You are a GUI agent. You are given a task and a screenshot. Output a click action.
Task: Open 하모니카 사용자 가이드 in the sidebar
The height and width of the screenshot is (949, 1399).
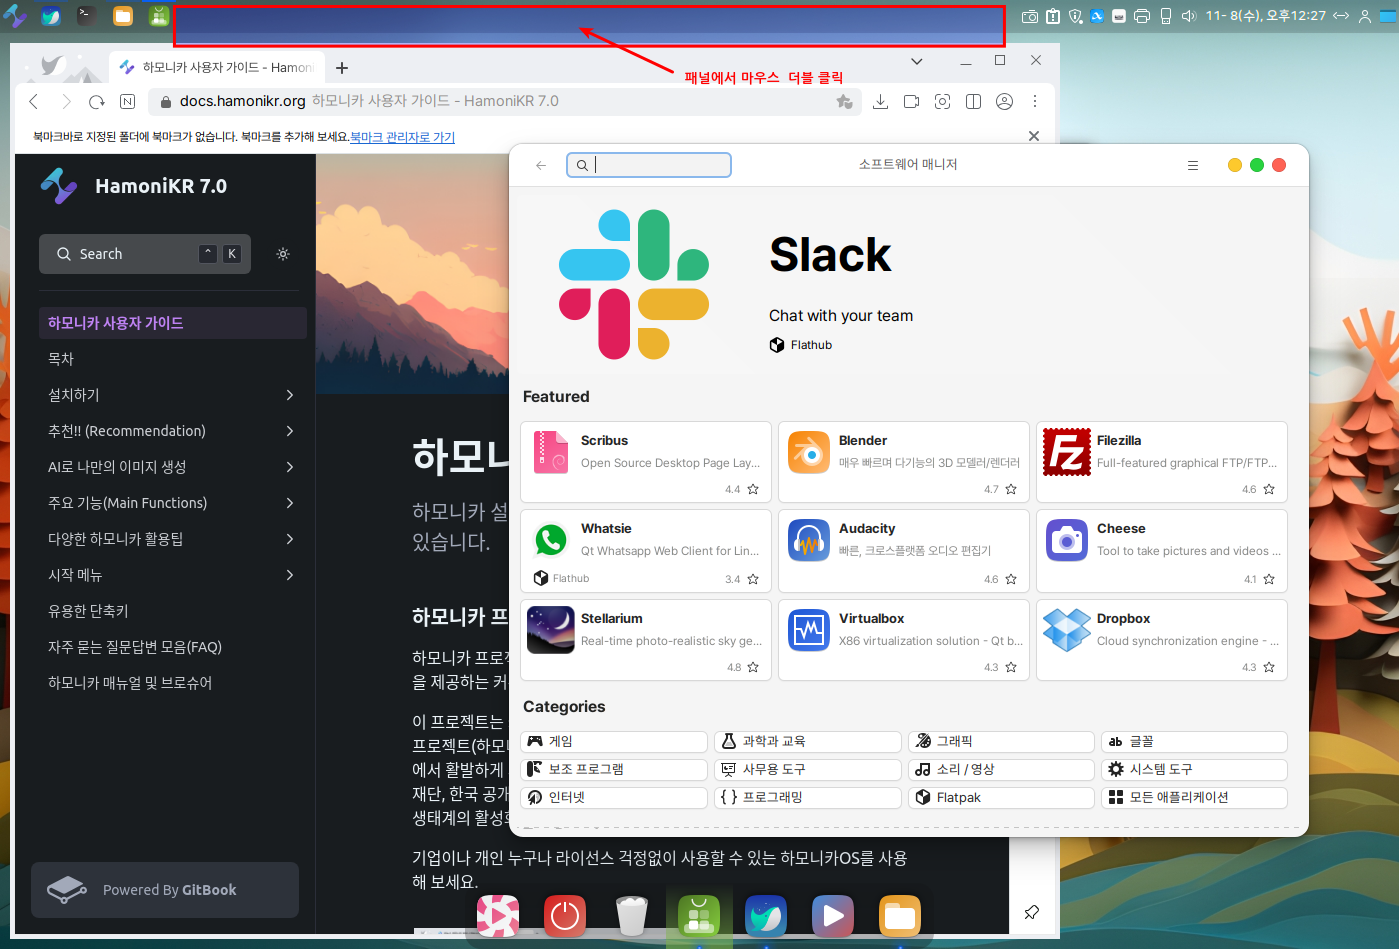pos(173,323)
